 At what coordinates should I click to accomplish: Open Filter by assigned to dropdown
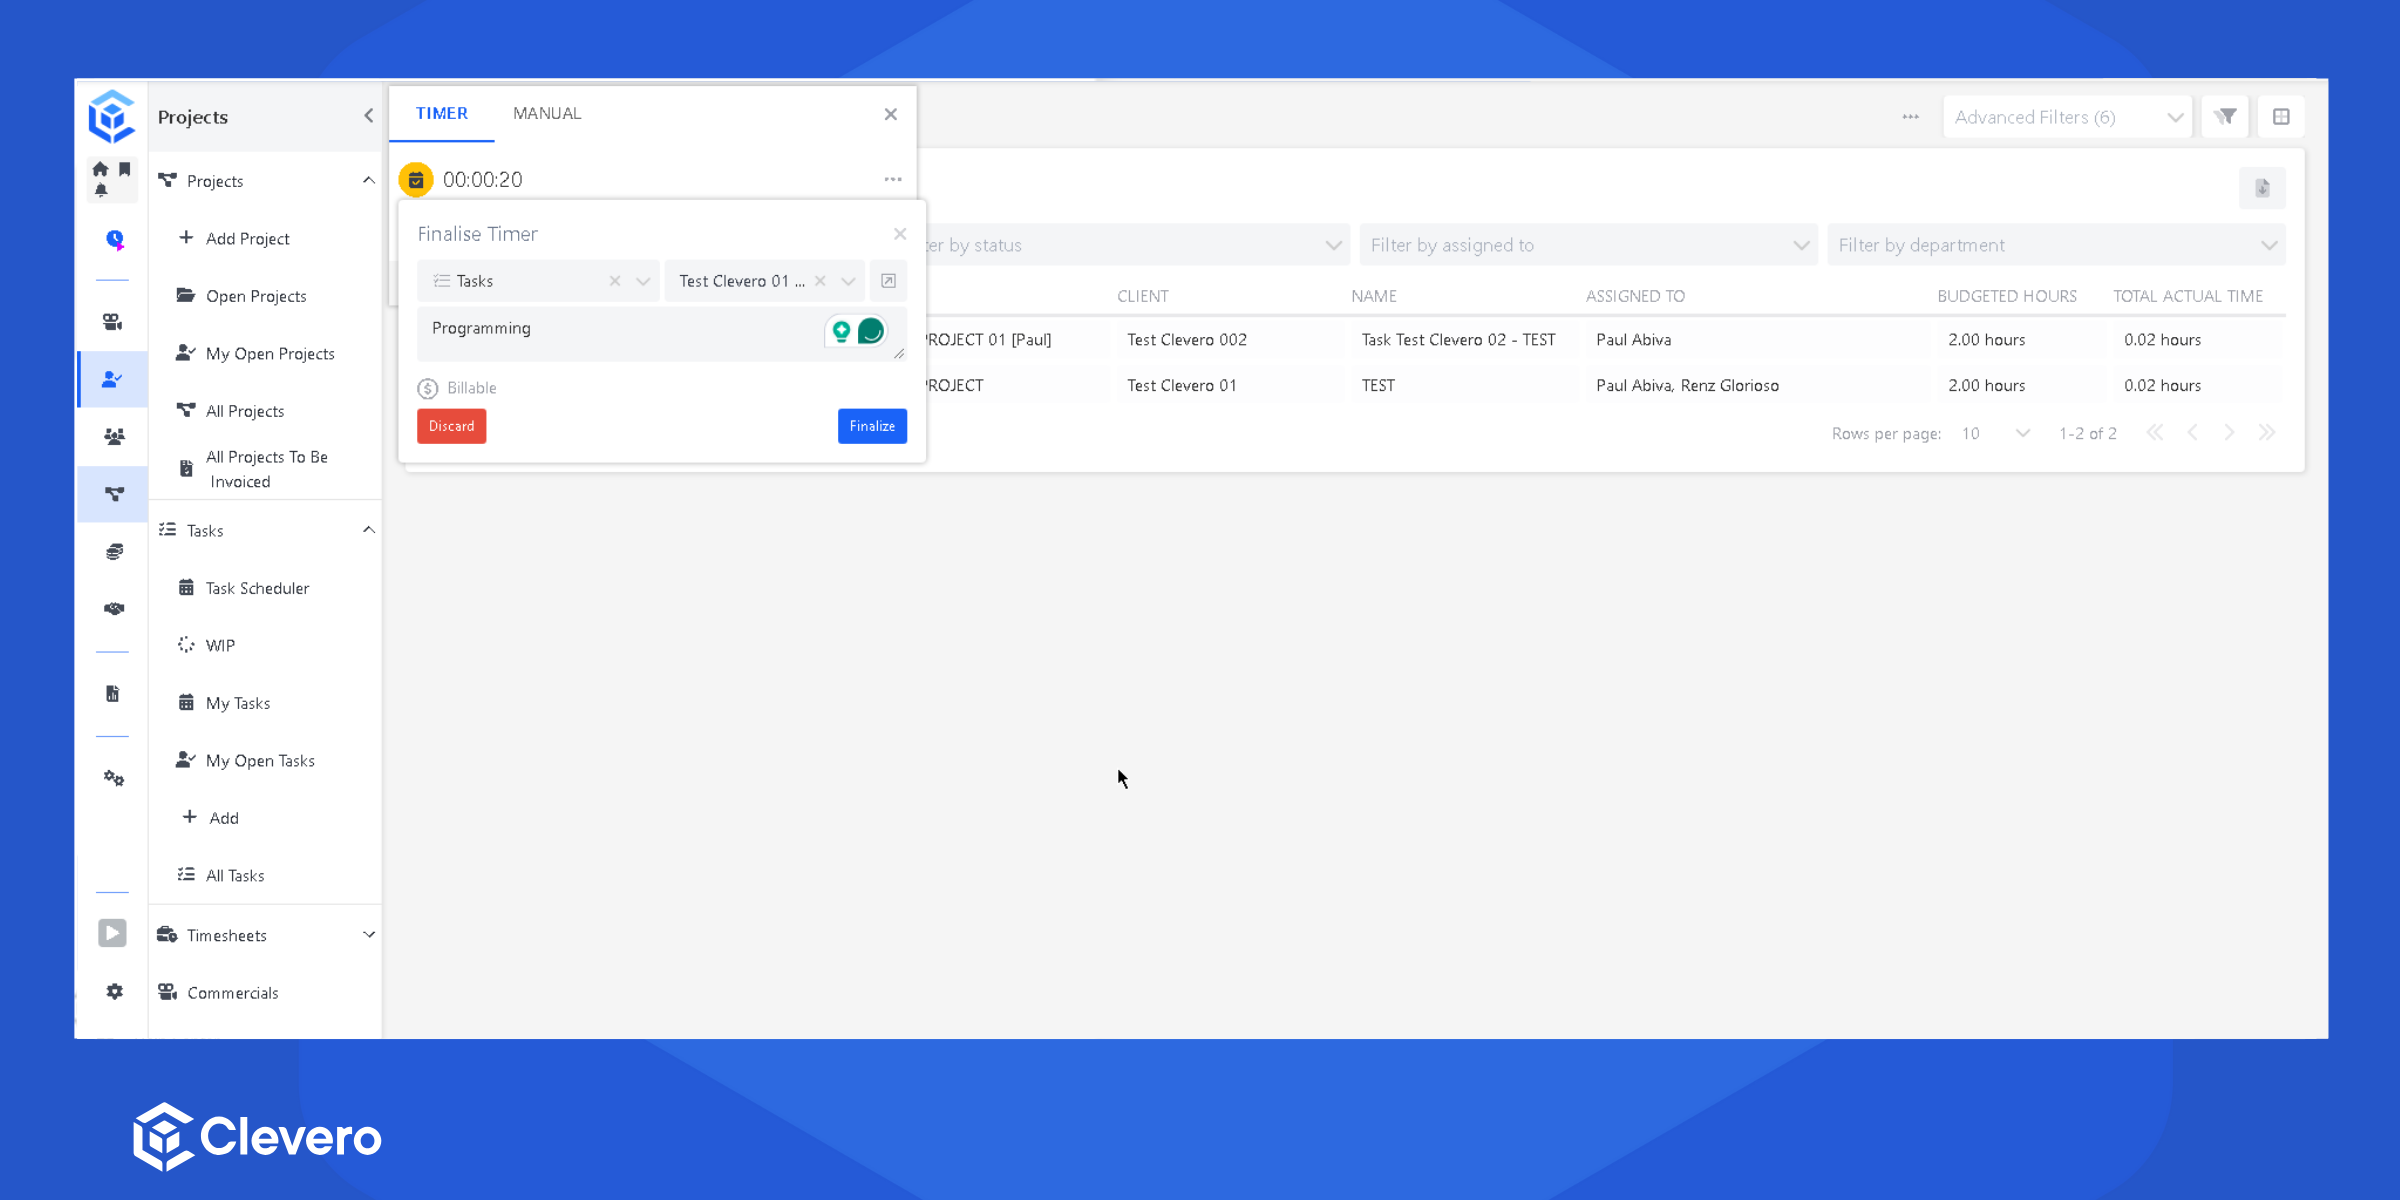(1588, 245)
